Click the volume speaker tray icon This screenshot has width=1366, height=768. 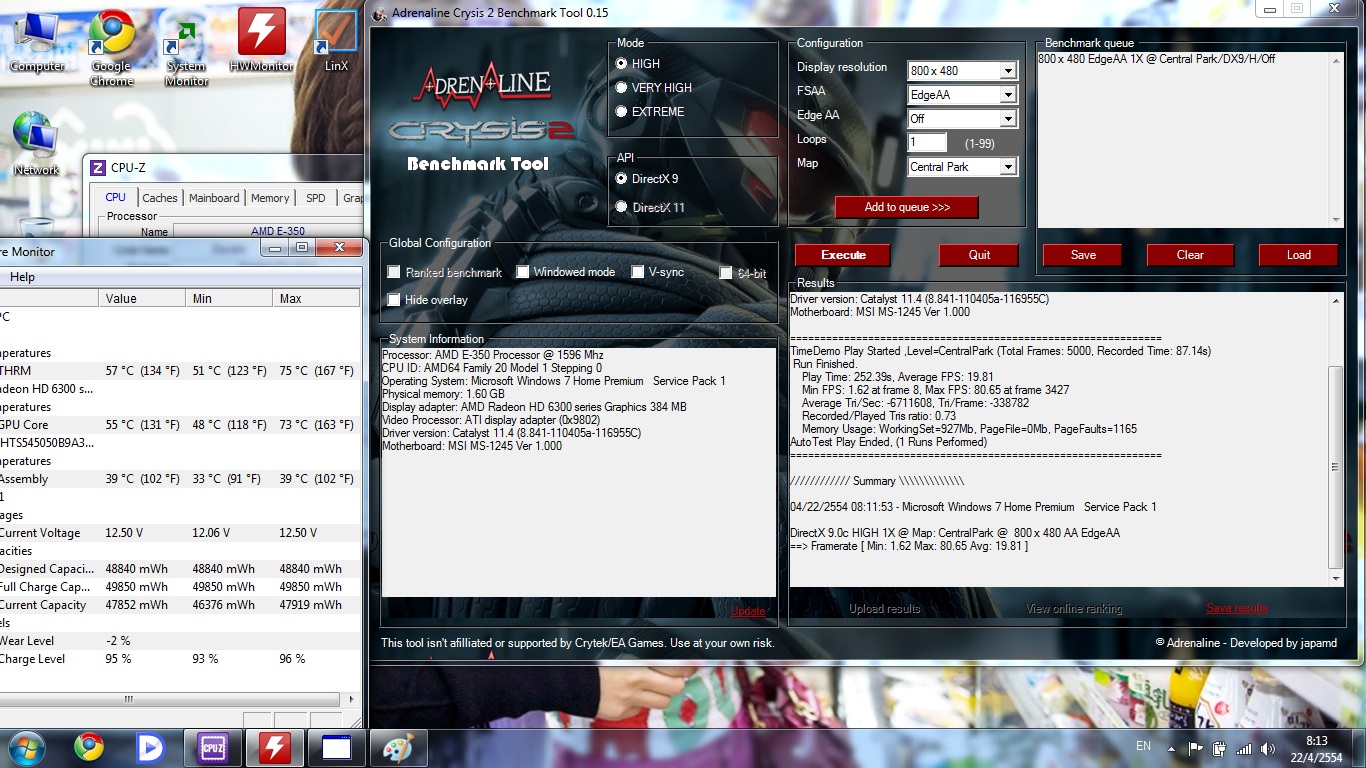point(1268,748)
